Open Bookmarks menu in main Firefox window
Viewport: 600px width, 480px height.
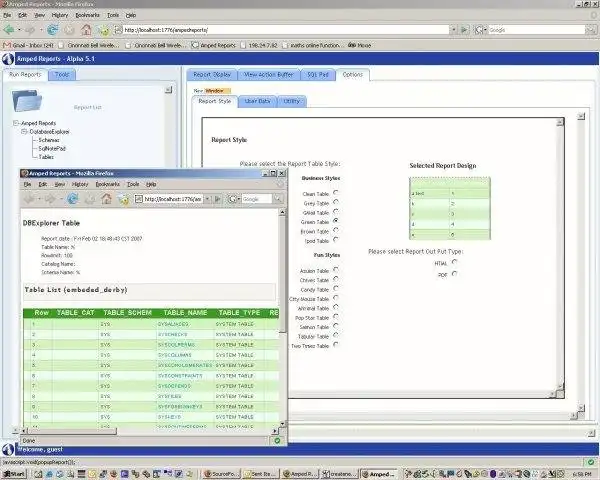click(87, 15)
